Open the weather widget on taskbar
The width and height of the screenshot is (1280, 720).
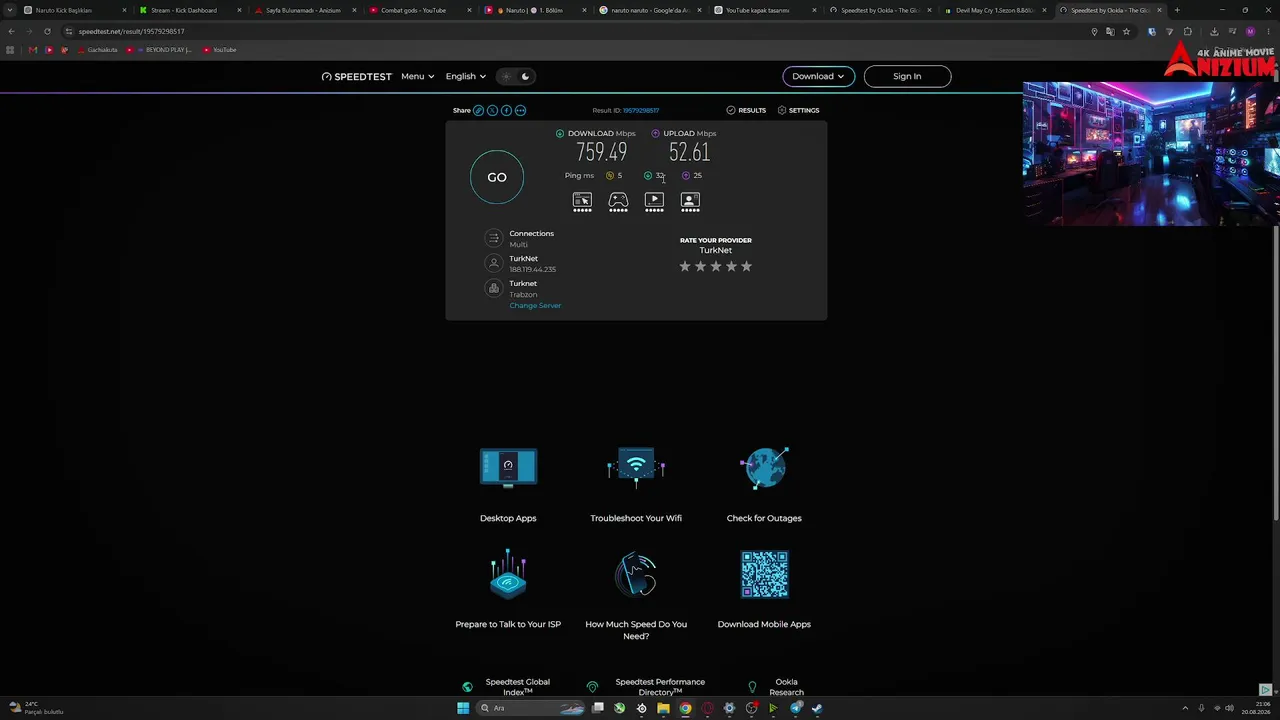pyautogui.click(x=36, y=708)
